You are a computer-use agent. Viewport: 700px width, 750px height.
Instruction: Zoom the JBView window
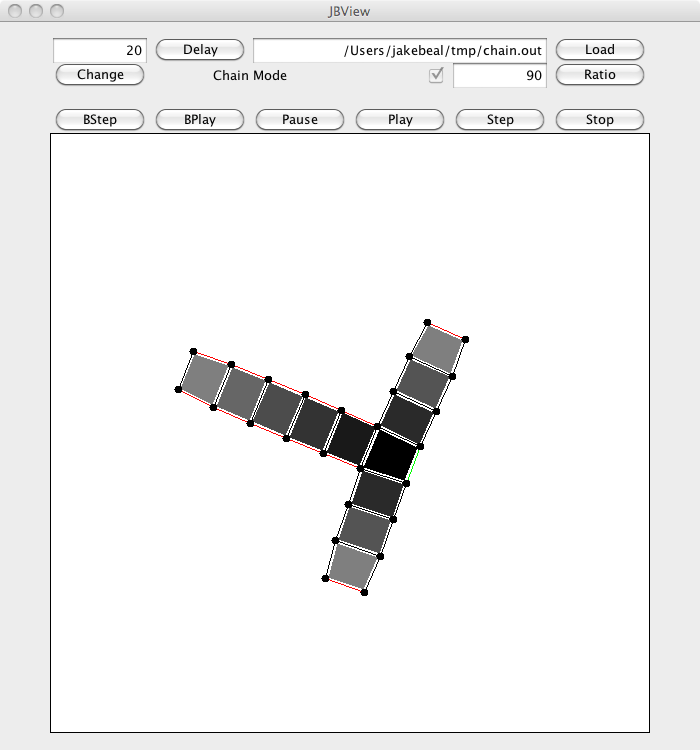tap(57, 11)
